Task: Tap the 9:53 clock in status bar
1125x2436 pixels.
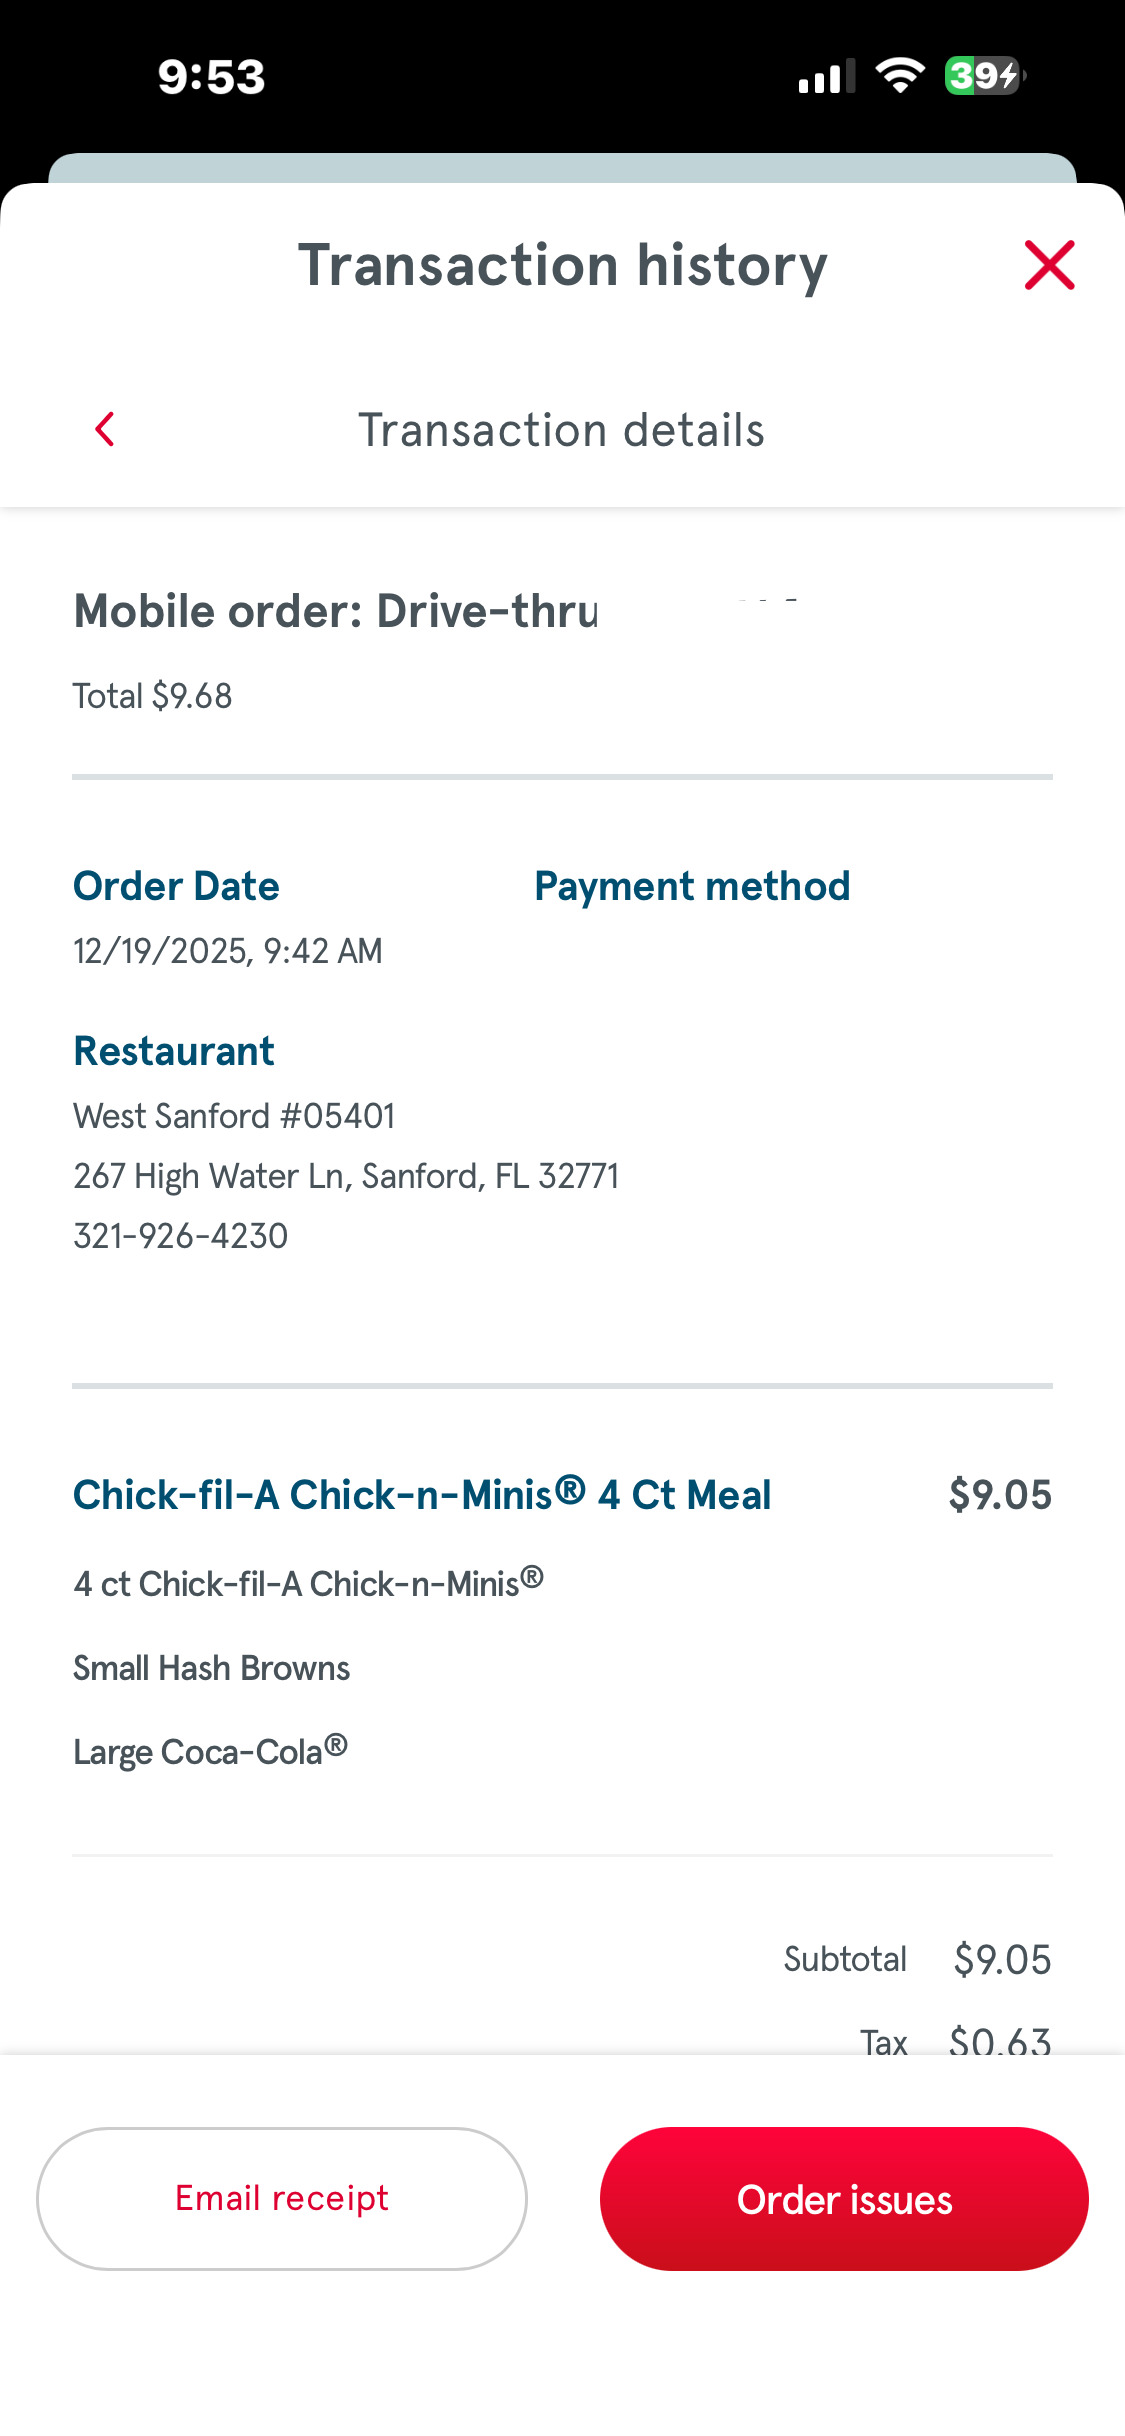Action: pyautogui.click(x=211, y=77)
